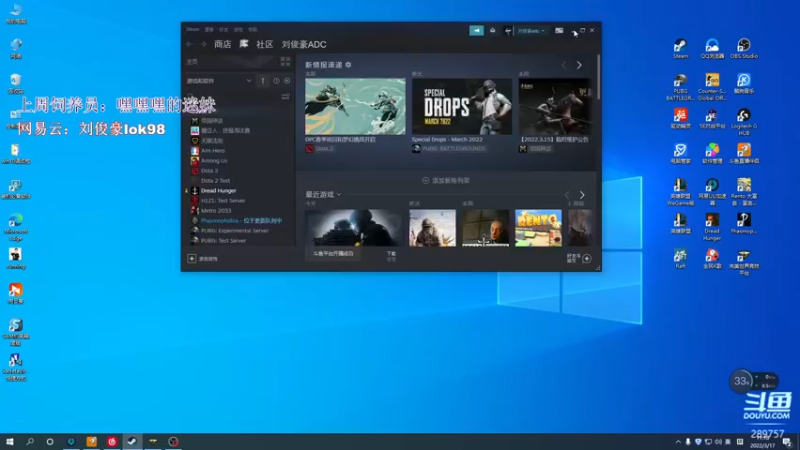
Task: Open the Steam menu in the menu bar
Action: 192,30
